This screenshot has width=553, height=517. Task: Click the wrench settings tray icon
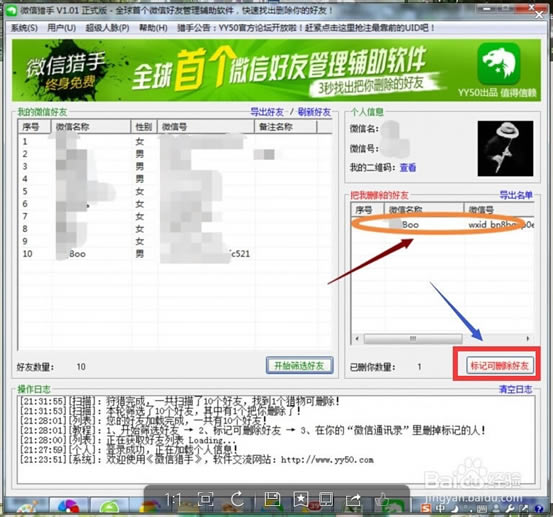point(510,508)
